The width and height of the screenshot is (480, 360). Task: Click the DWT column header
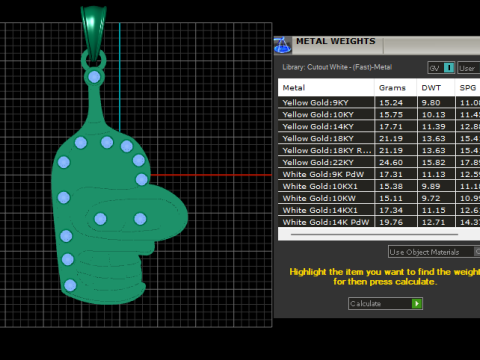[436, 88]
